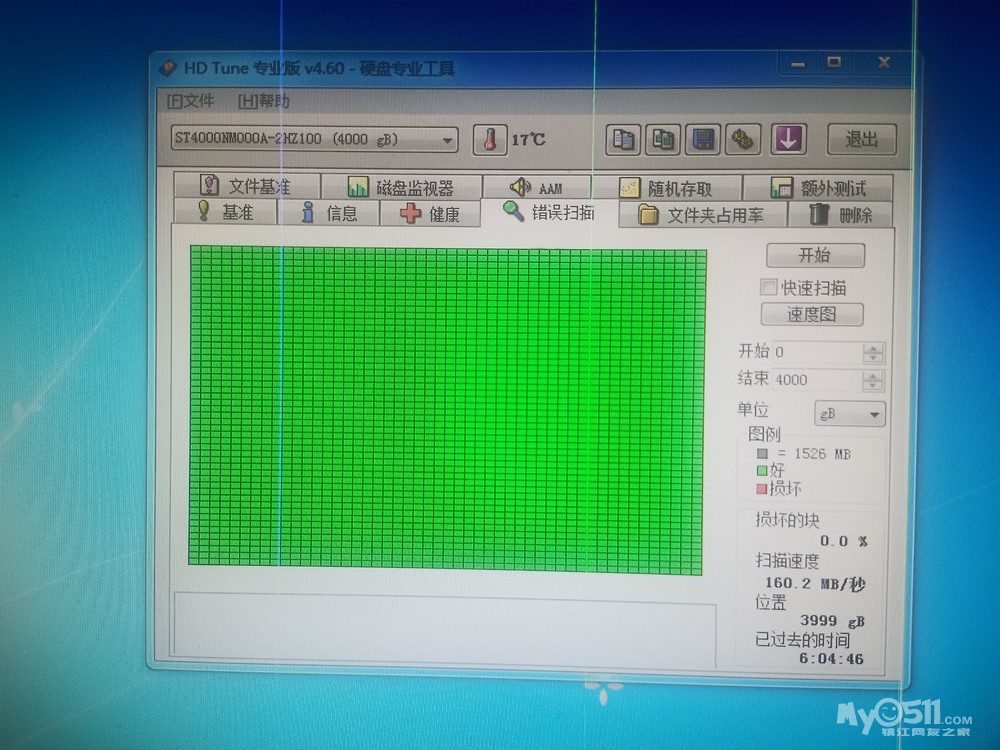Open the 健康 (Health) tab

click(430, 213)
